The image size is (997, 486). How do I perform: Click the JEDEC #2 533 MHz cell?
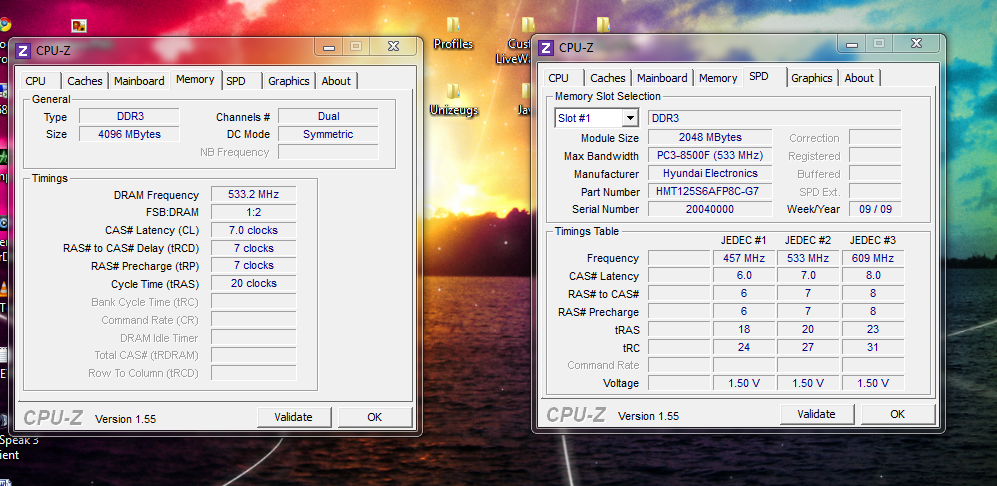pyautogui.click(x=808, y=258)
